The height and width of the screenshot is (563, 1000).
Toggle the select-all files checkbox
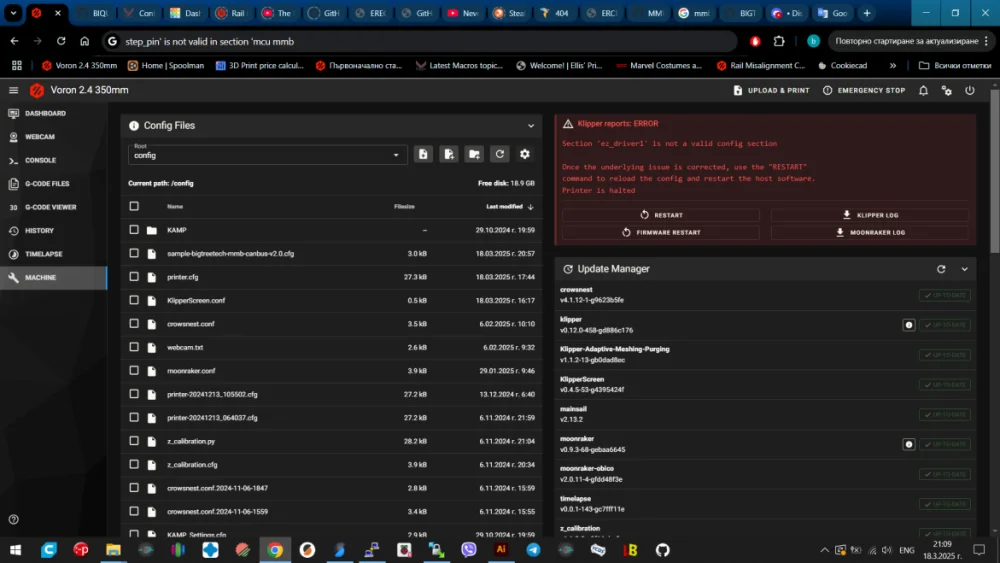(x=134, y=206)
